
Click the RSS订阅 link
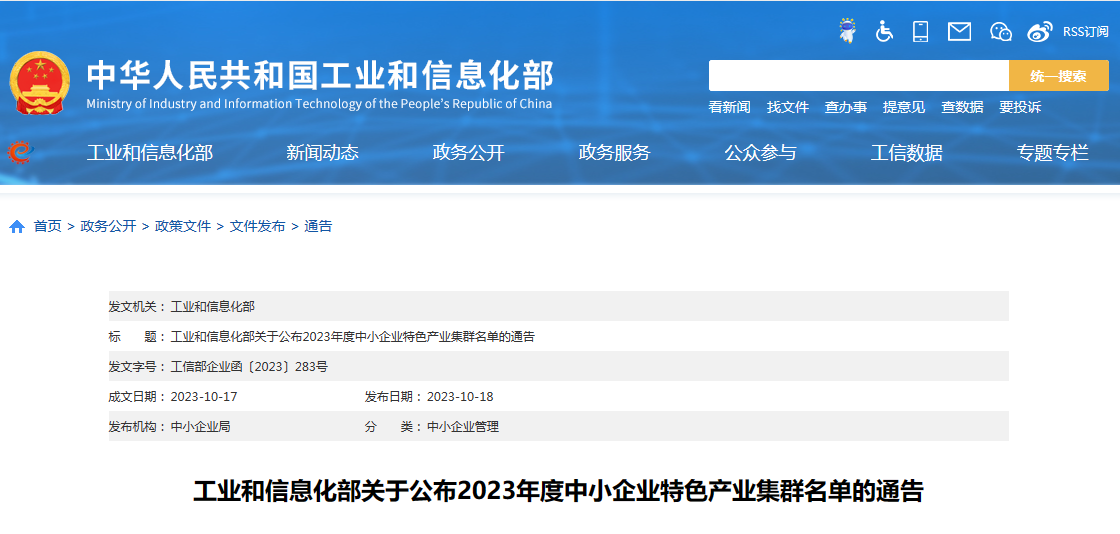click(x=1085, y=32)
